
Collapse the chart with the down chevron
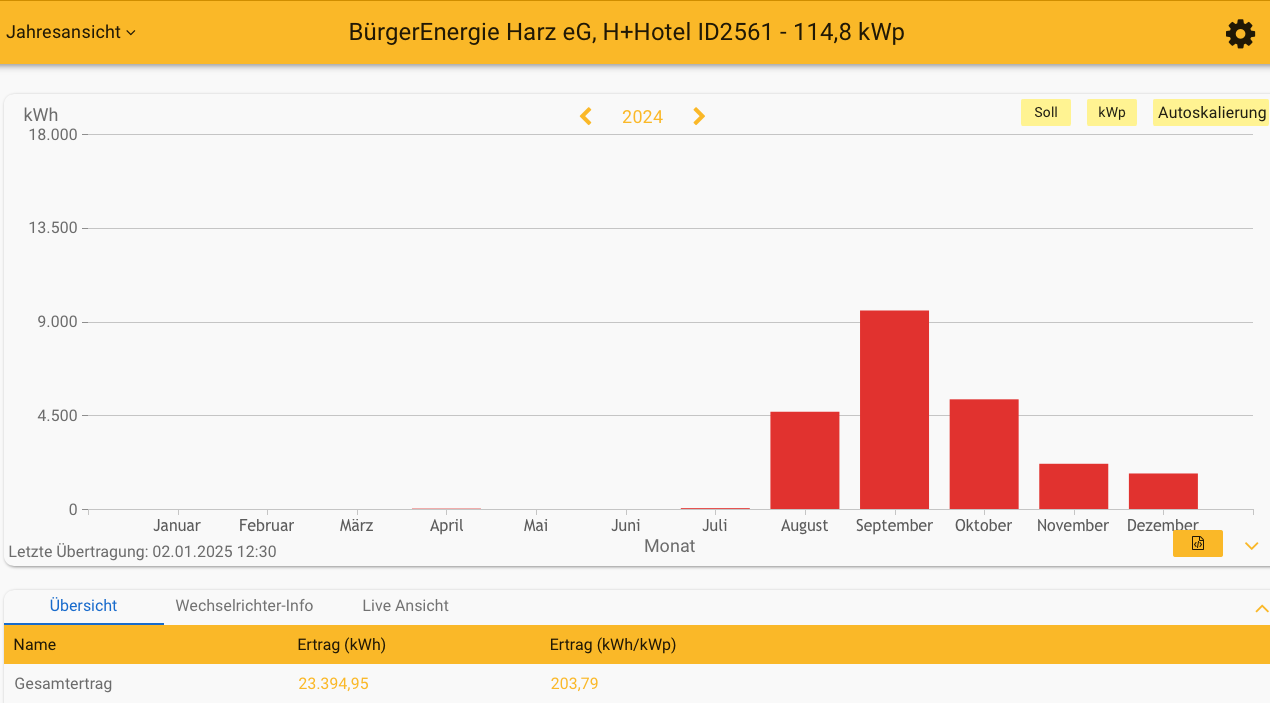pyautogui.click(x=1251, y=545)
